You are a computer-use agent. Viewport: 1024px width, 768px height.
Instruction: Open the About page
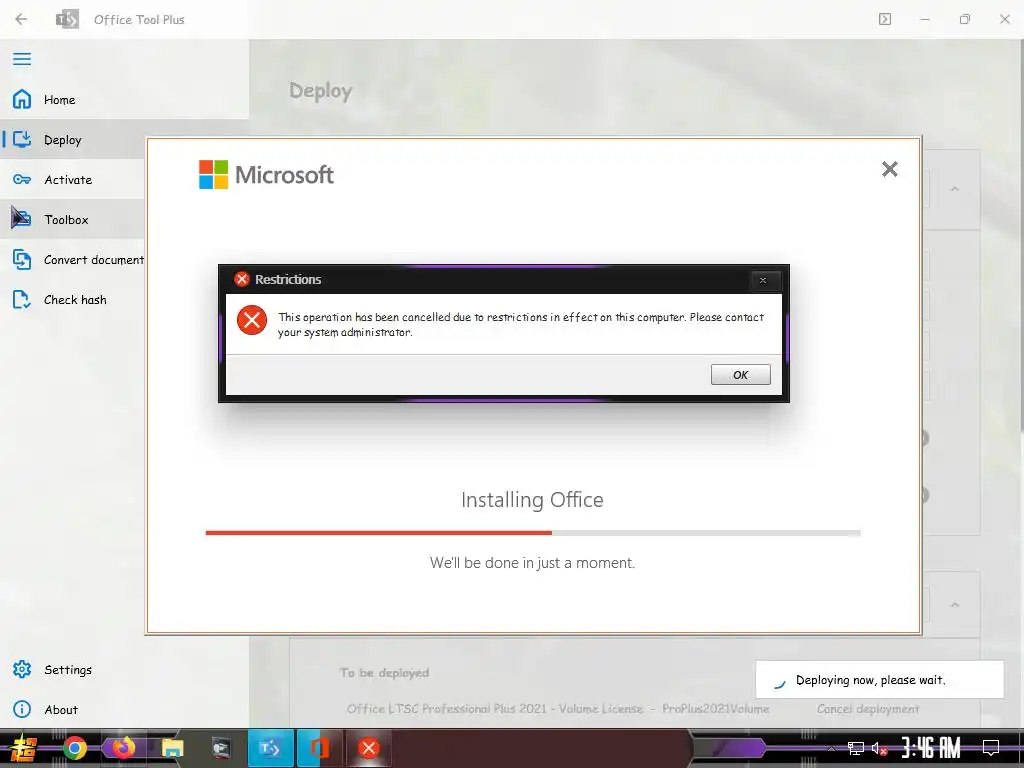pyautogui.click(x=124, y=709)
